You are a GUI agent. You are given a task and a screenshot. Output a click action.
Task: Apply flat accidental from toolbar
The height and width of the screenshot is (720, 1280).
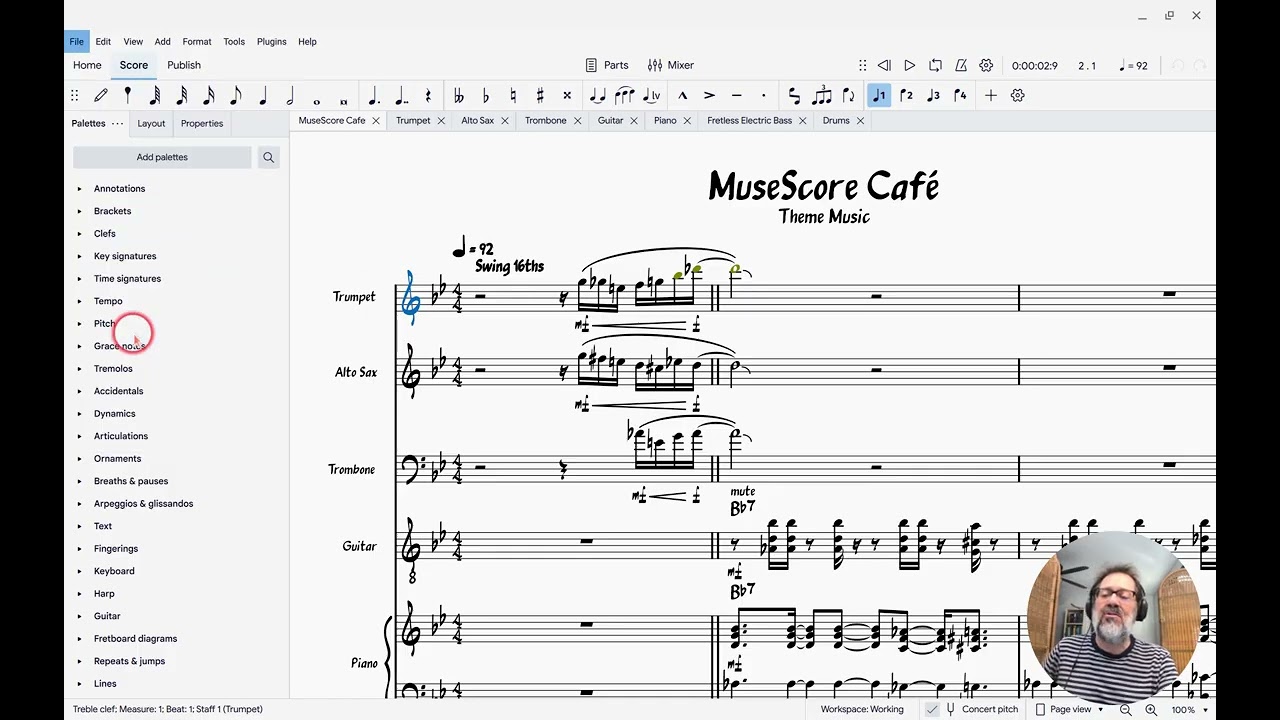(486, 95)
